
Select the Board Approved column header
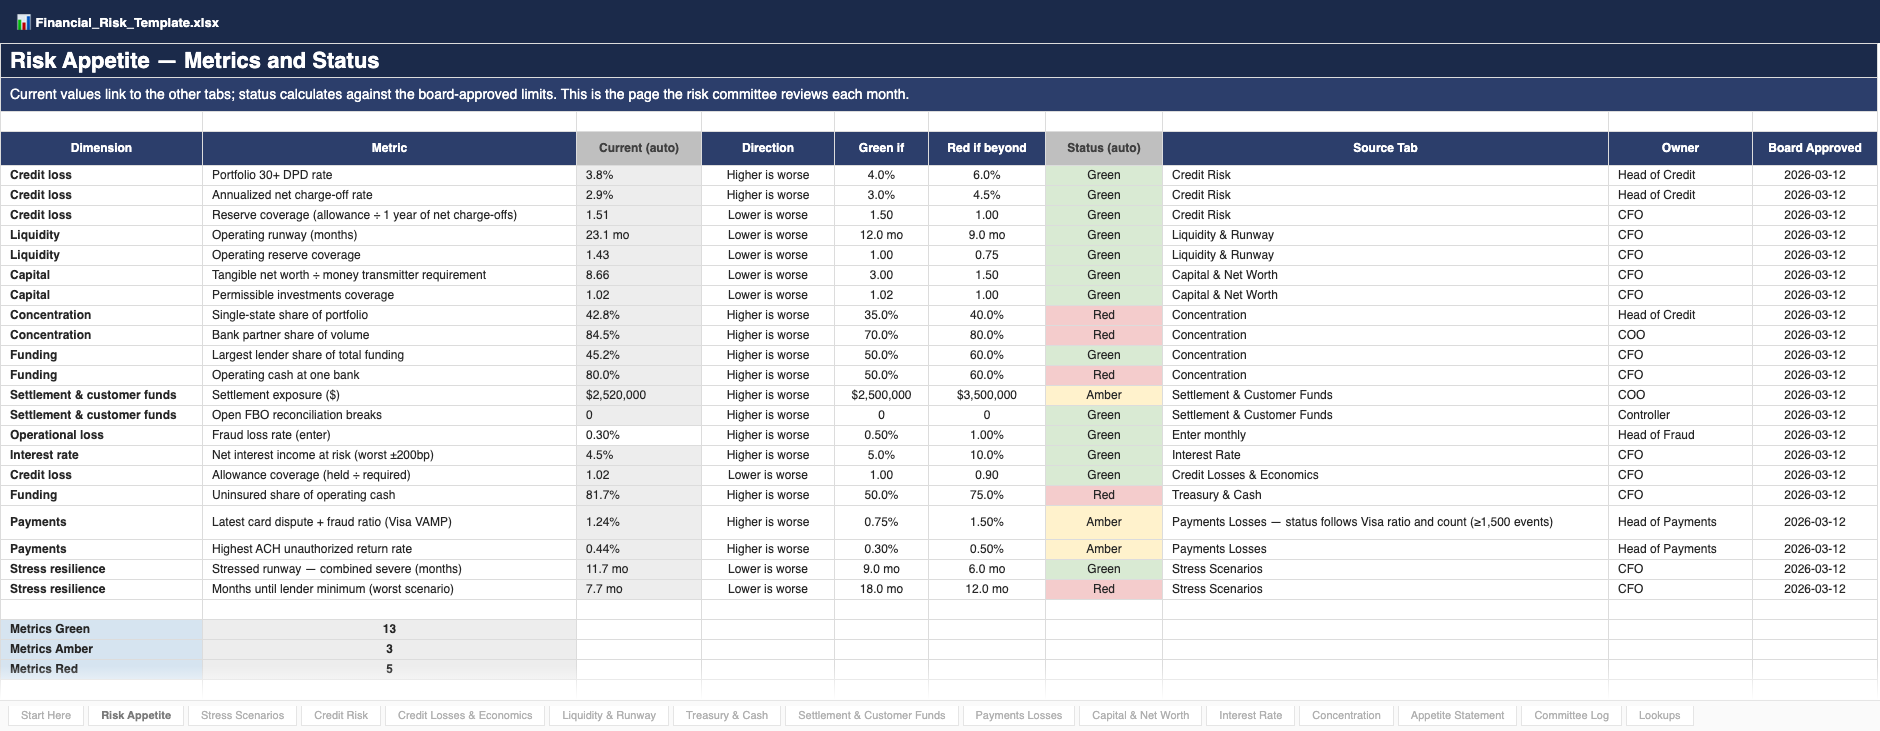[1815, 148]
